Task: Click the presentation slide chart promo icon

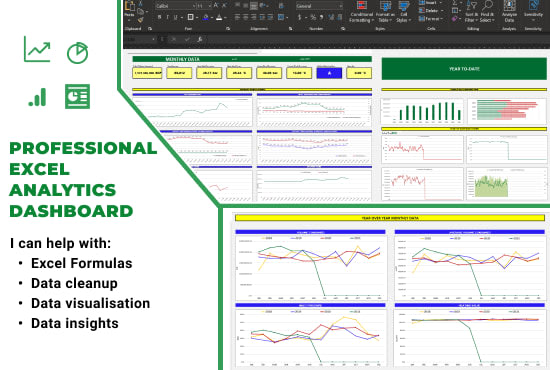Action: (x=78, y=96)
